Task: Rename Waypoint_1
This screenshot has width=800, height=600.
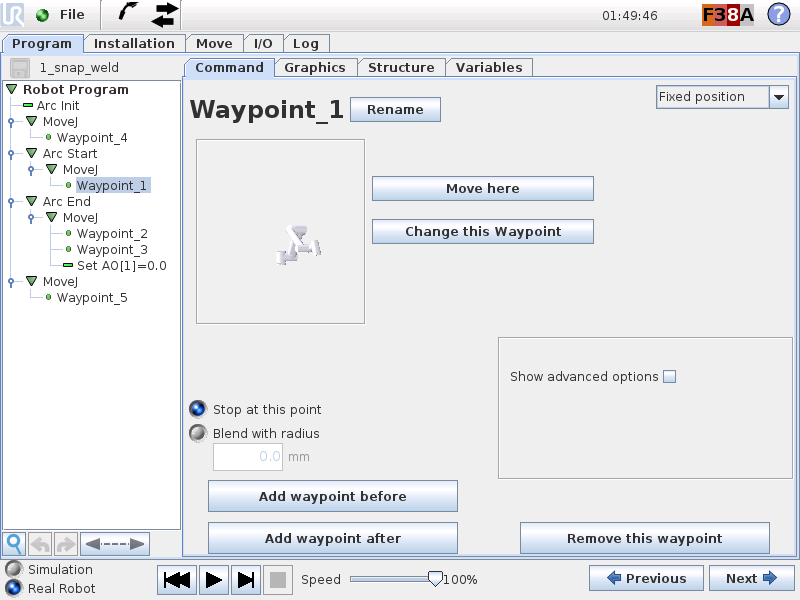Action: [395, 109]
